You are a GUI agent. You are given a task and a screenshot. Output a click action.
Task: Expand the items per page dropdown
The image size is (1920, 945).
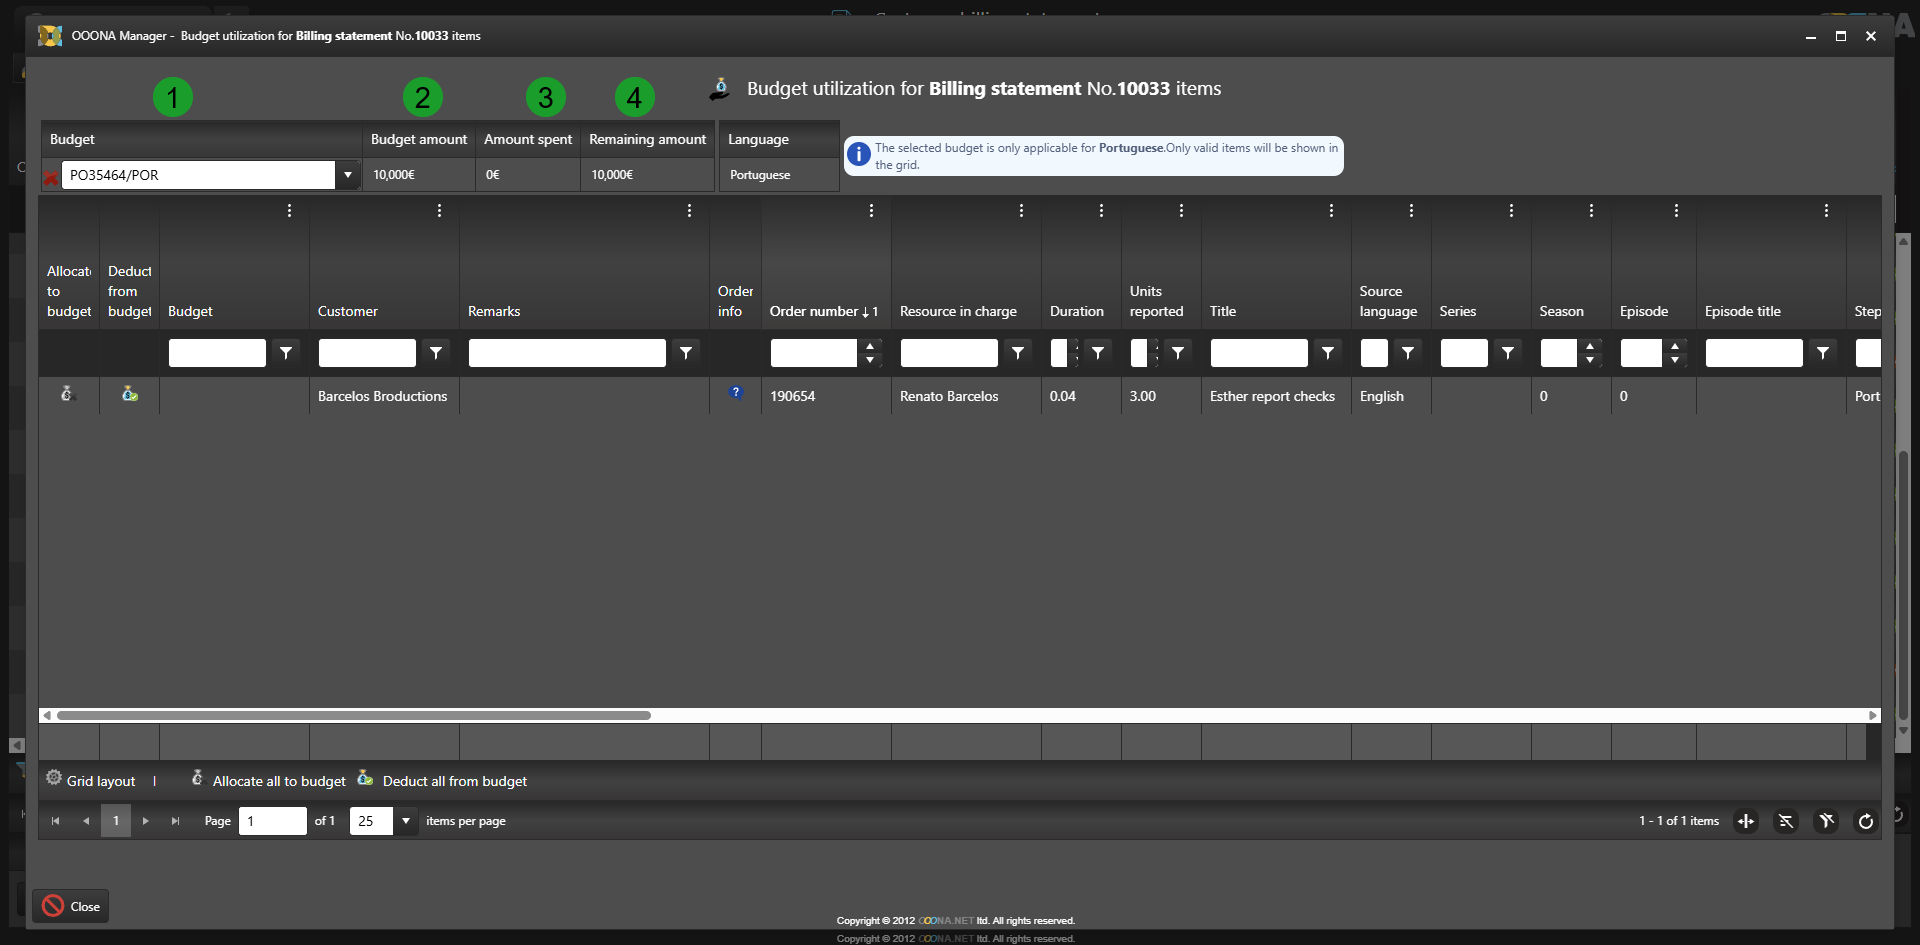406,821
